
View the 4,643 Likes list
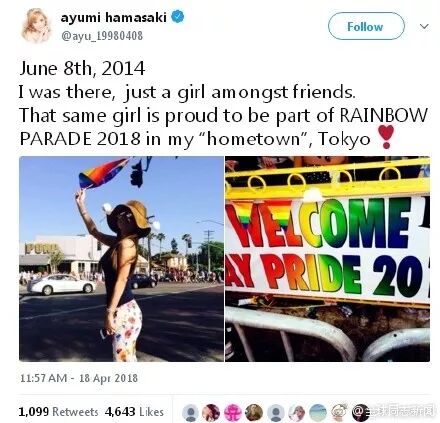[134, 412]
